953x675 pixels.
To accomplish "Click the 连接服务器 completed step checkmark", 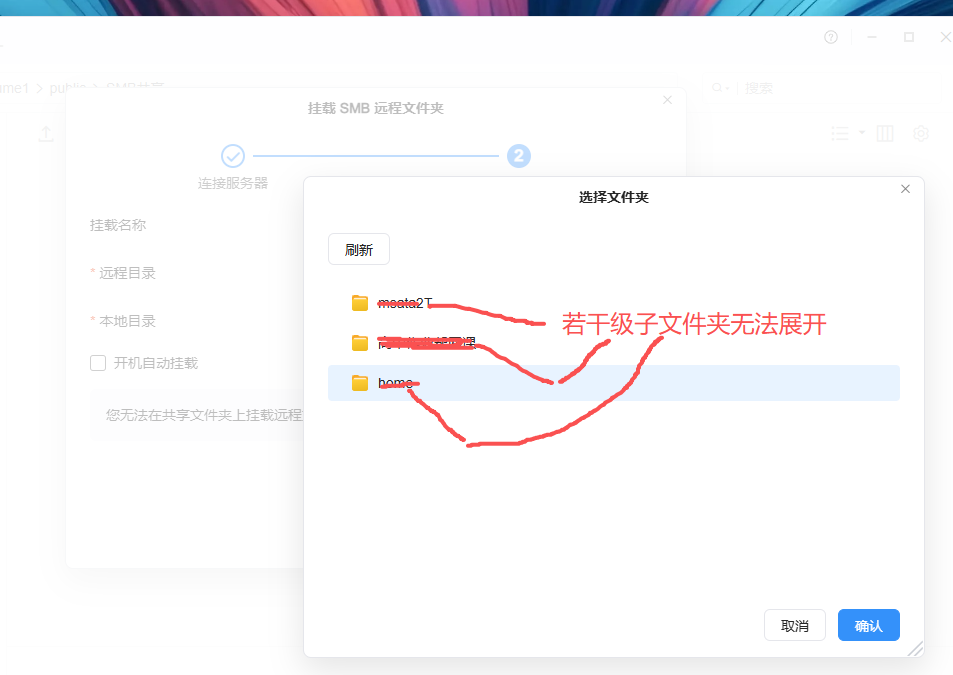I will pyautogui.click(x=233, y=156).
